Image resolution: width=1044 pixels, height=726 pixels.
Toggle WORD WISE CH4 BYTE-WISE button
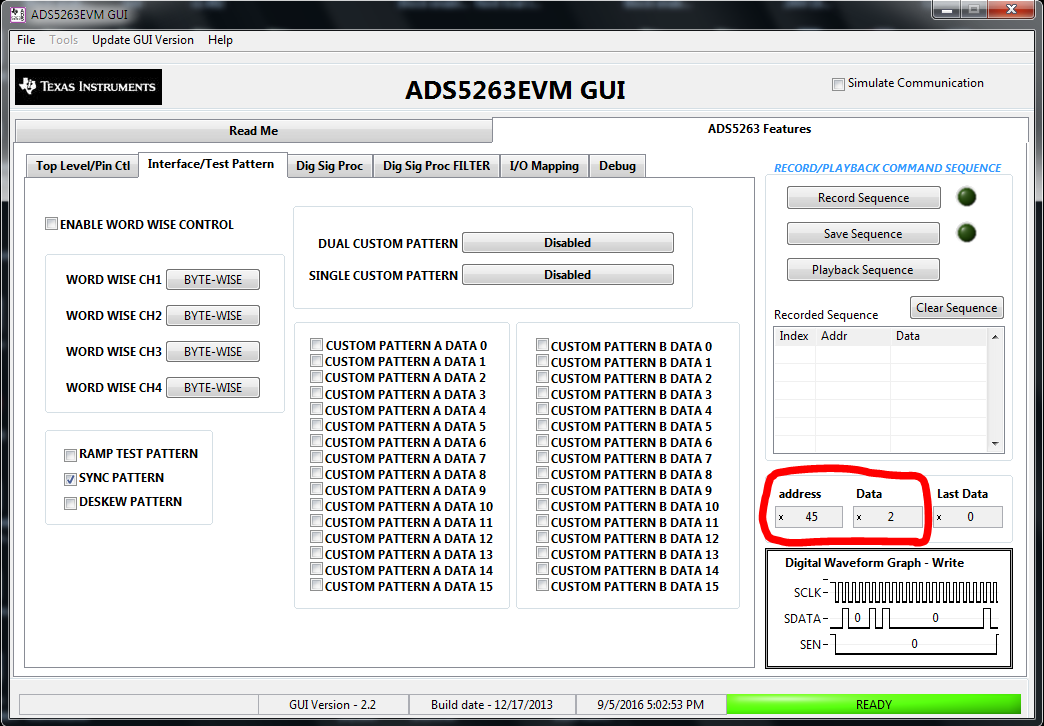(213, 388)
